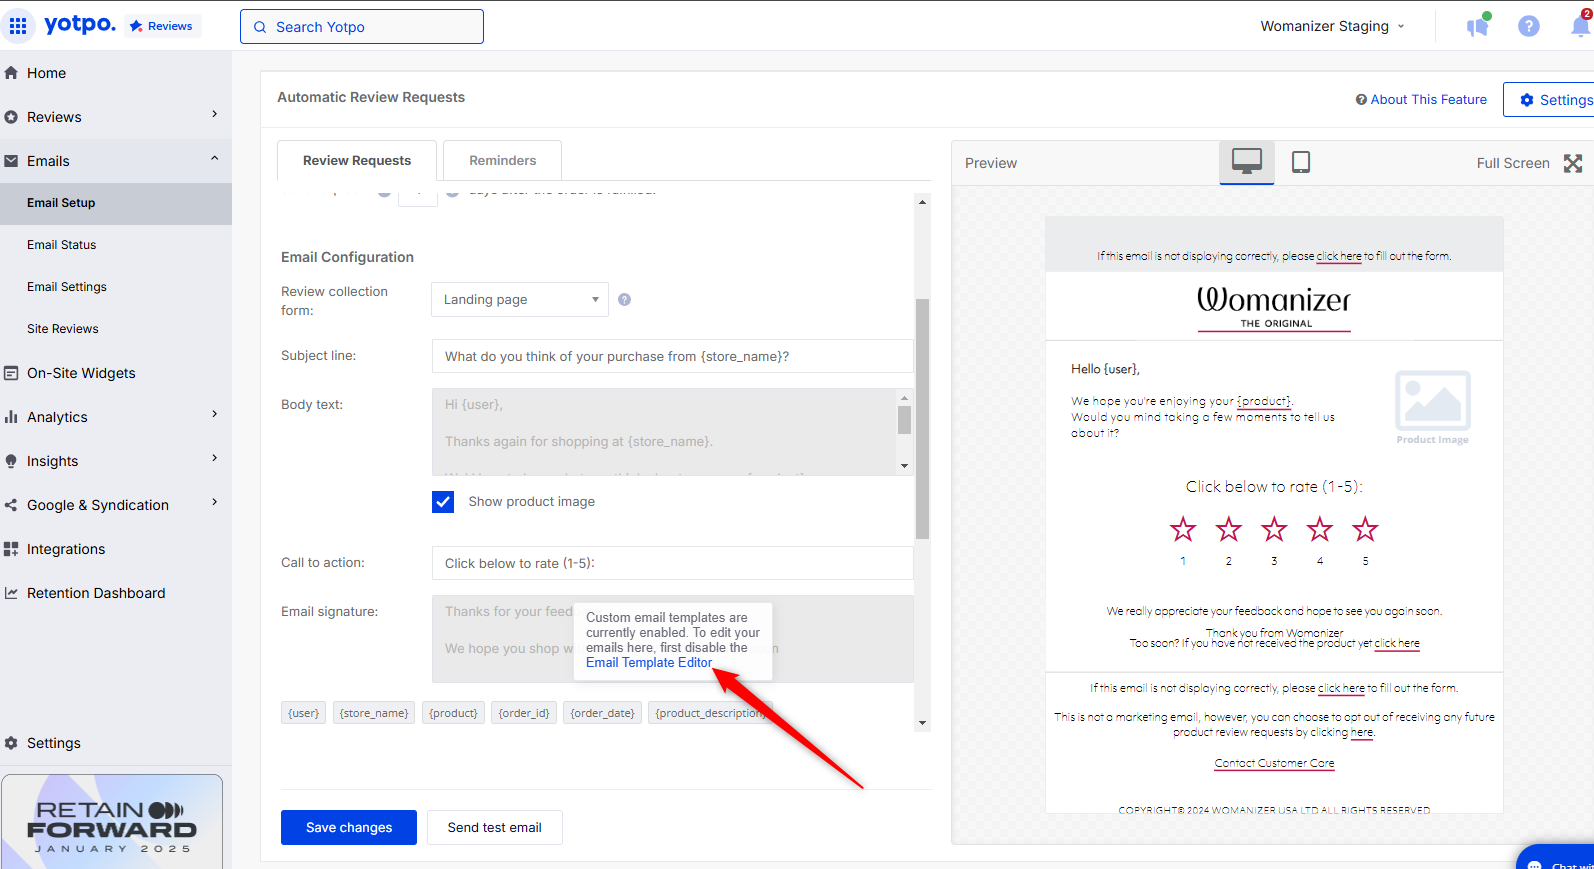Open the Review collection form dropdown

(520, 300)
